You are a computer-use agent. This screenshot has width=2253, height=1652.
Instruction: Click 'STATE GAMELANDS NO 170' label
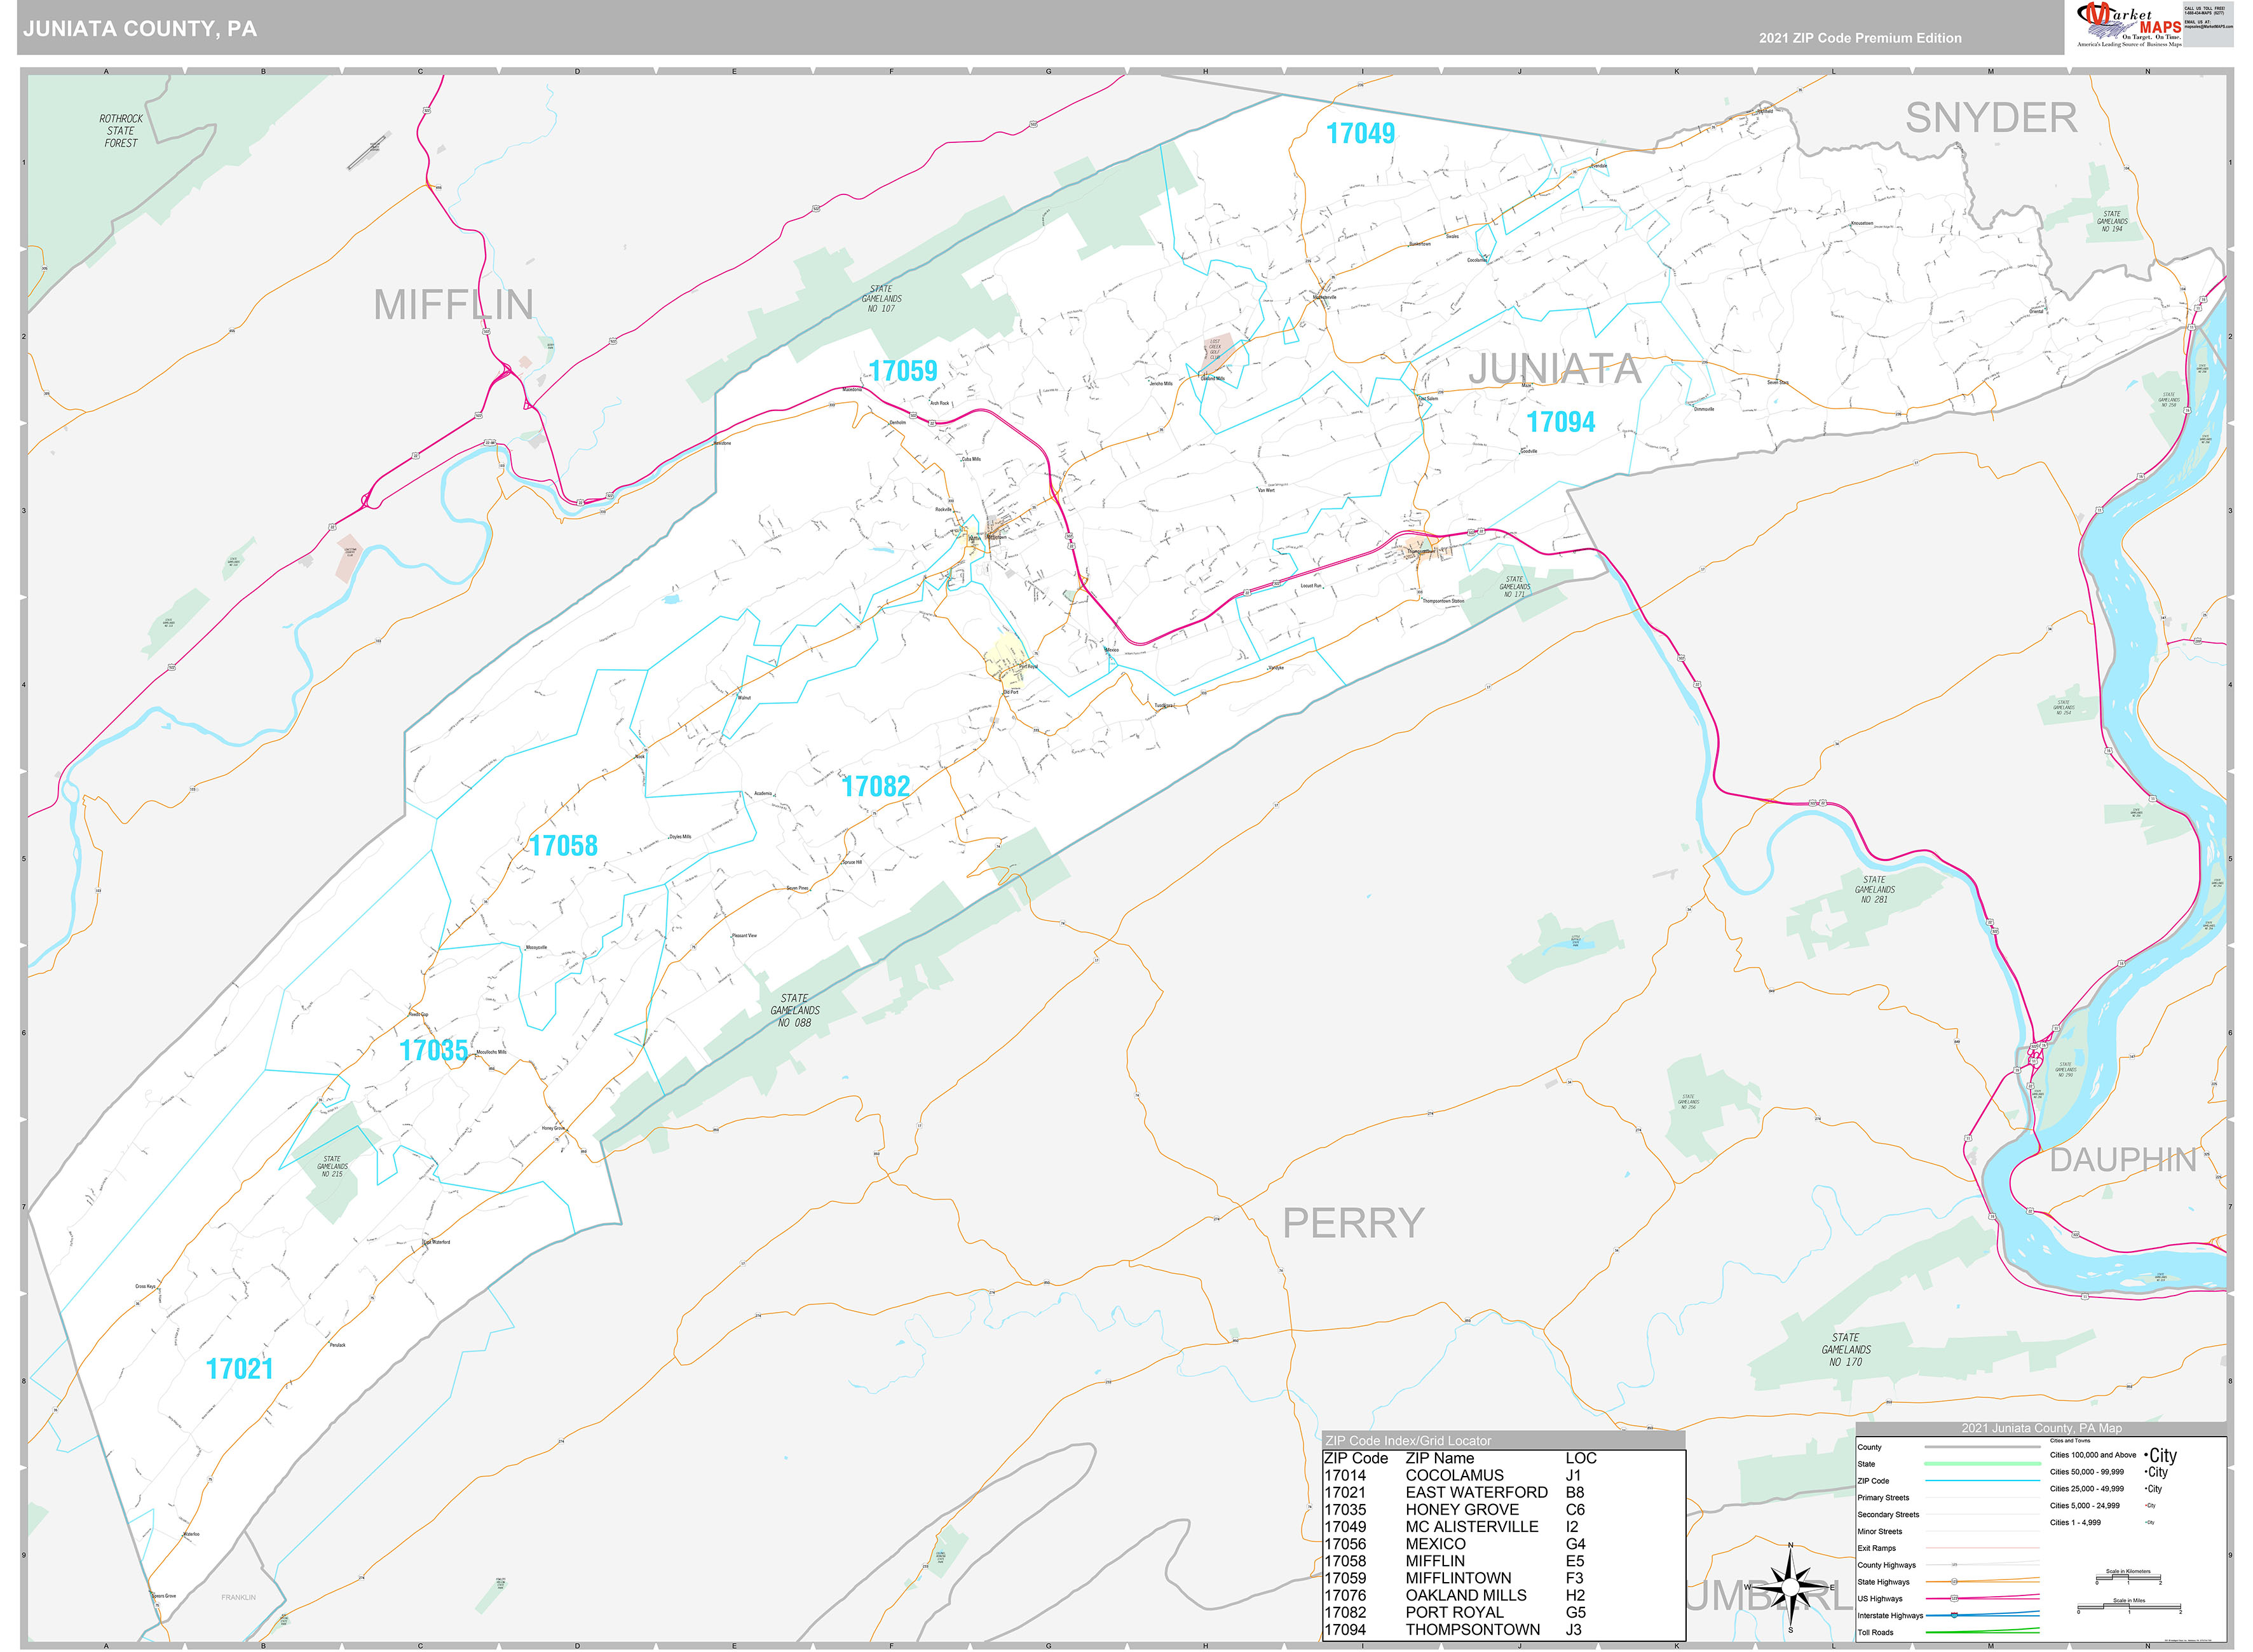[1845, 1350]
